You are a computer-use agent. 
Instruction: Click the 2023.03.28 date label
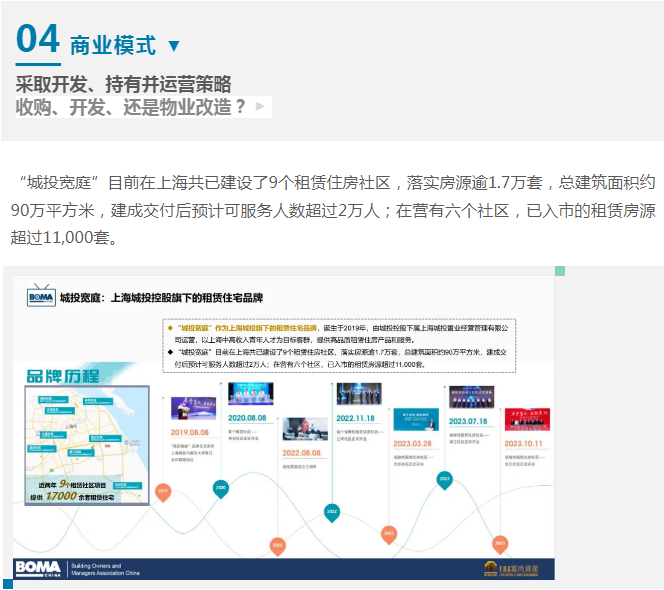click(x=412, y=444)
